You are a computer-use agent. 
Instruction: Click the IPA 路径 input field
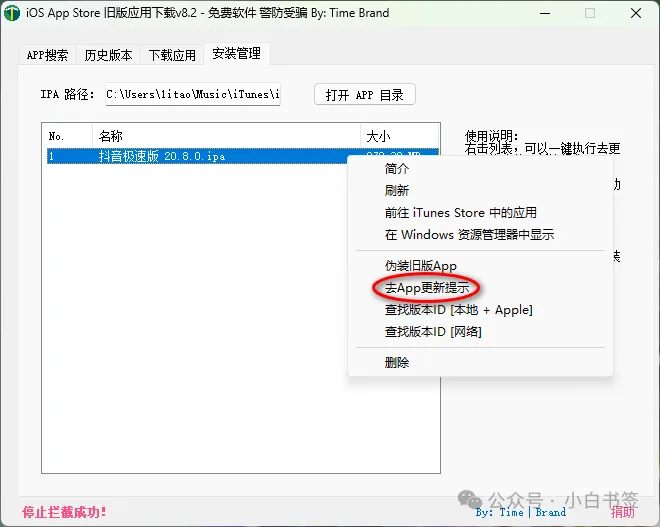click(x=193, y=94)
